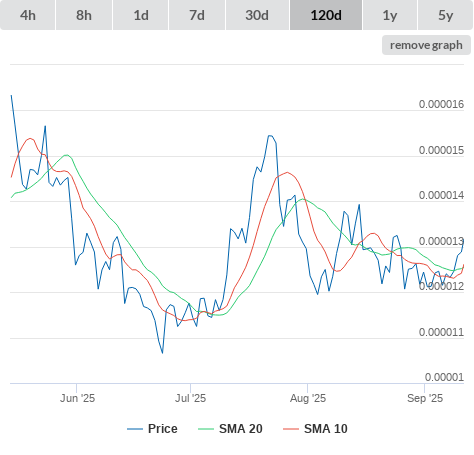Switch to the 8h time range

pyautogui.click(x=84, y=15)
